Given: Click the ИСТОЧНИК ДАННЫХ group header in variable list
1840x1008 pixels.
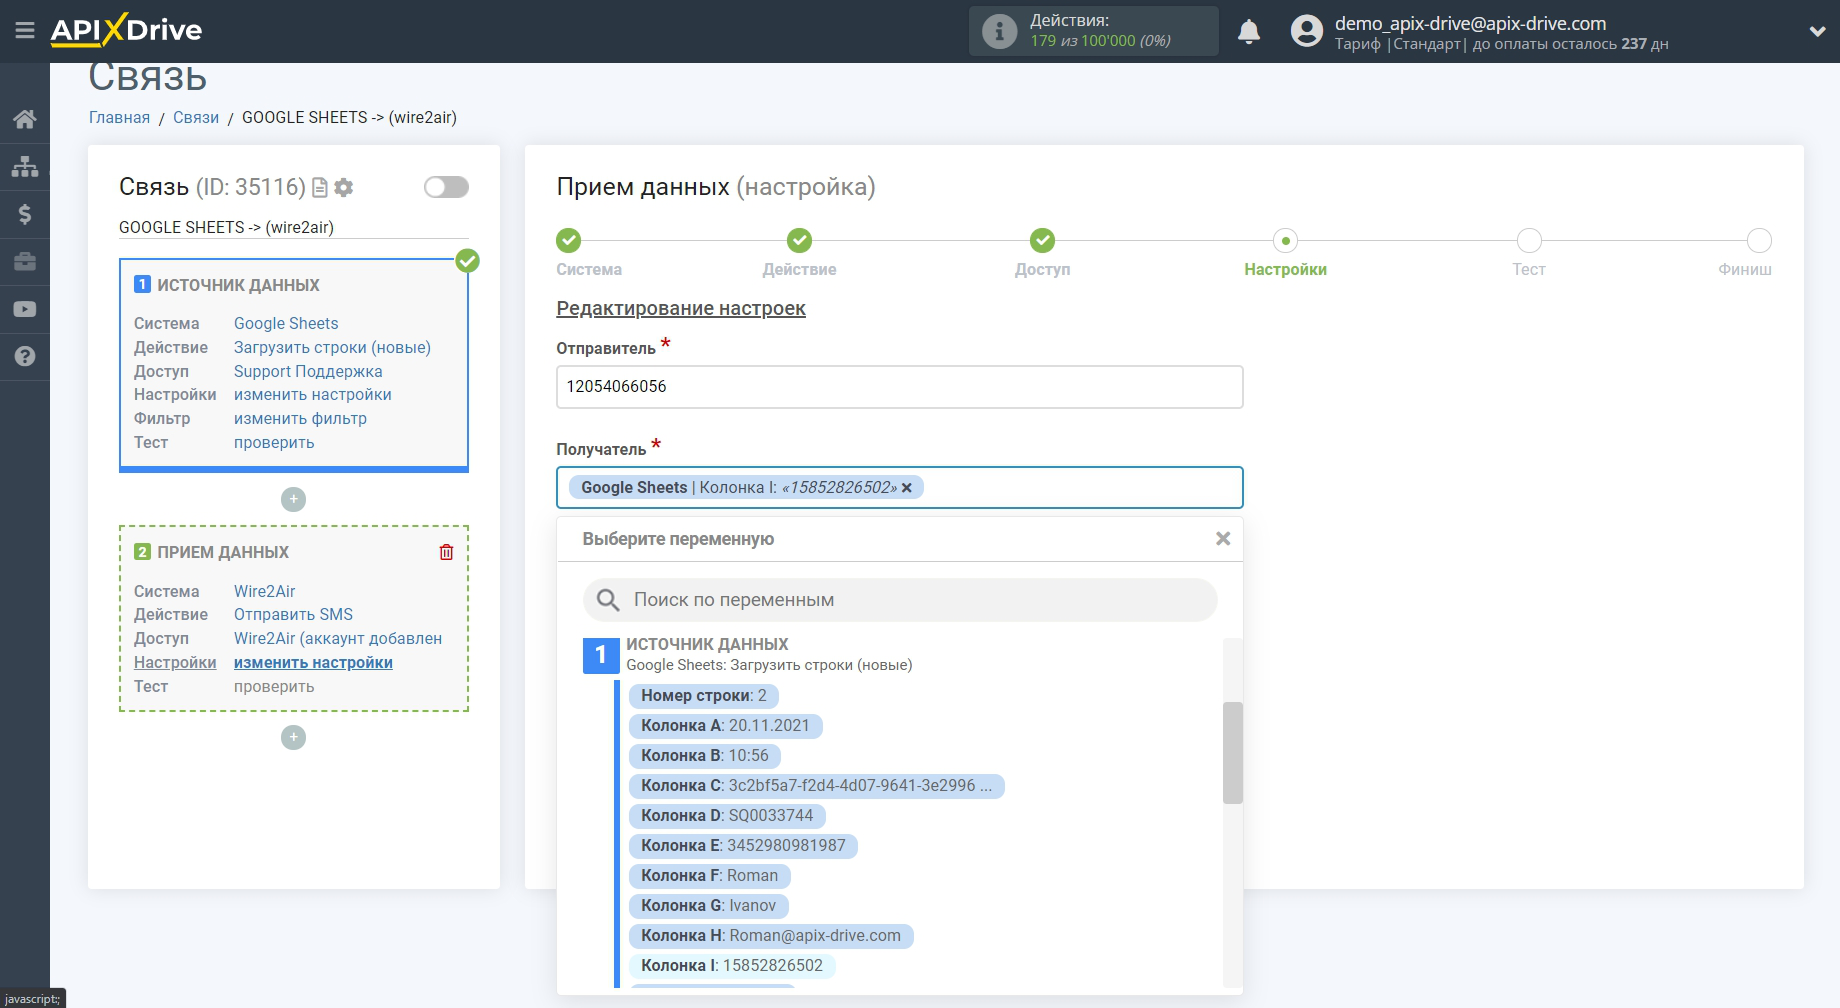Looking at the screenshot, I should (707, 645).
